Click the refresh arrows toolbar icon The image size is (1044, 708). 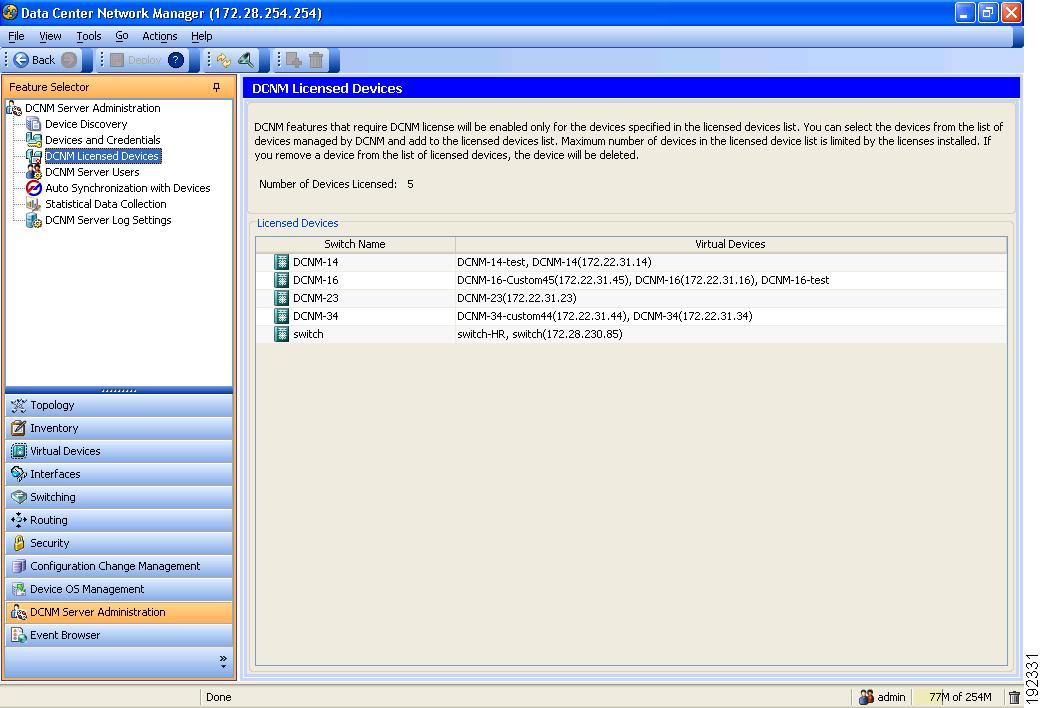[x=224, y=60]
